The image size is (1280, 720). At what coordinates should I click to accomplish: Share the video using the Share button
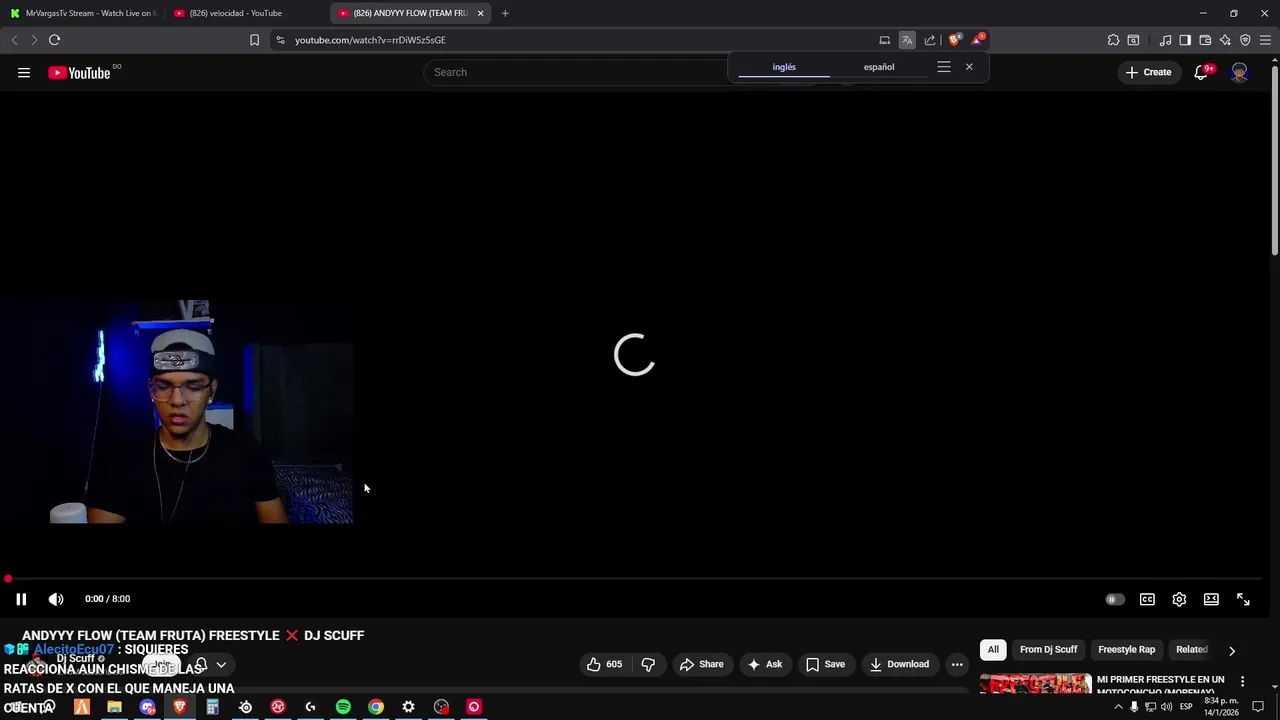702,664
